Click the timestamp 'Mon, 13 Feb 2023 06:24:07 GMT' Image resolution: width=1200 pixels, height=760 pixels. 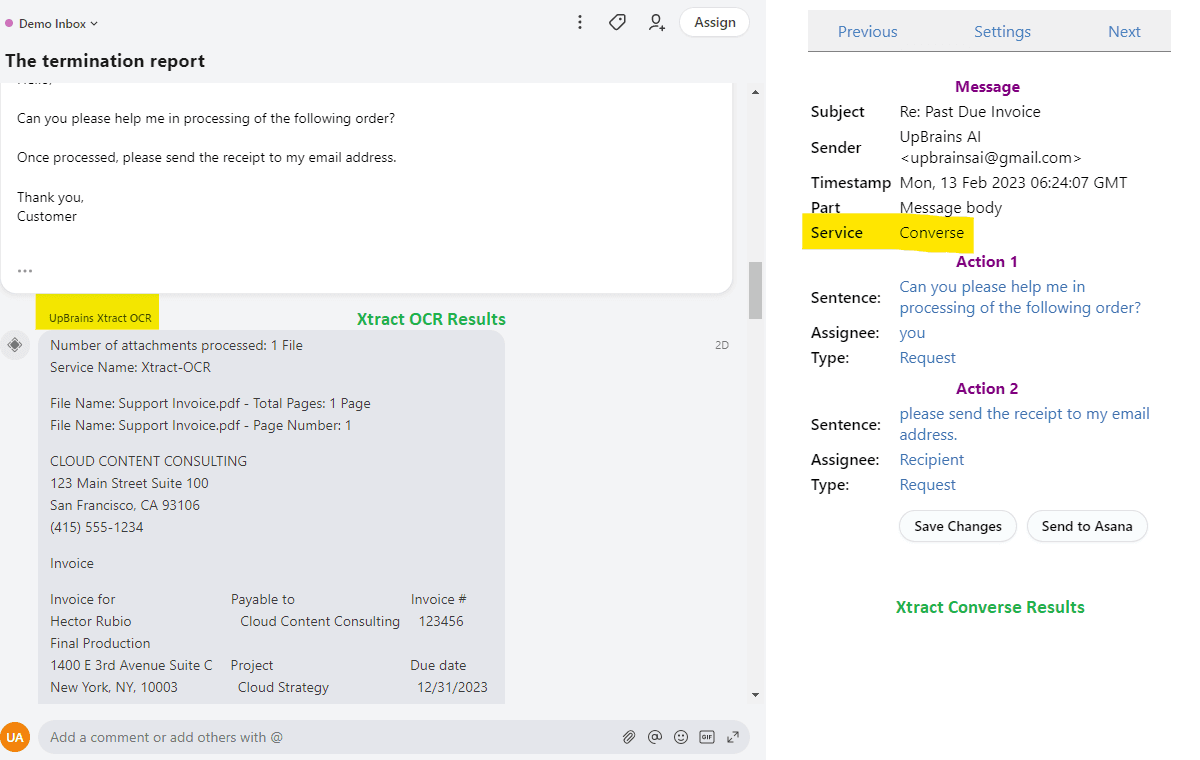[1013, 183]
